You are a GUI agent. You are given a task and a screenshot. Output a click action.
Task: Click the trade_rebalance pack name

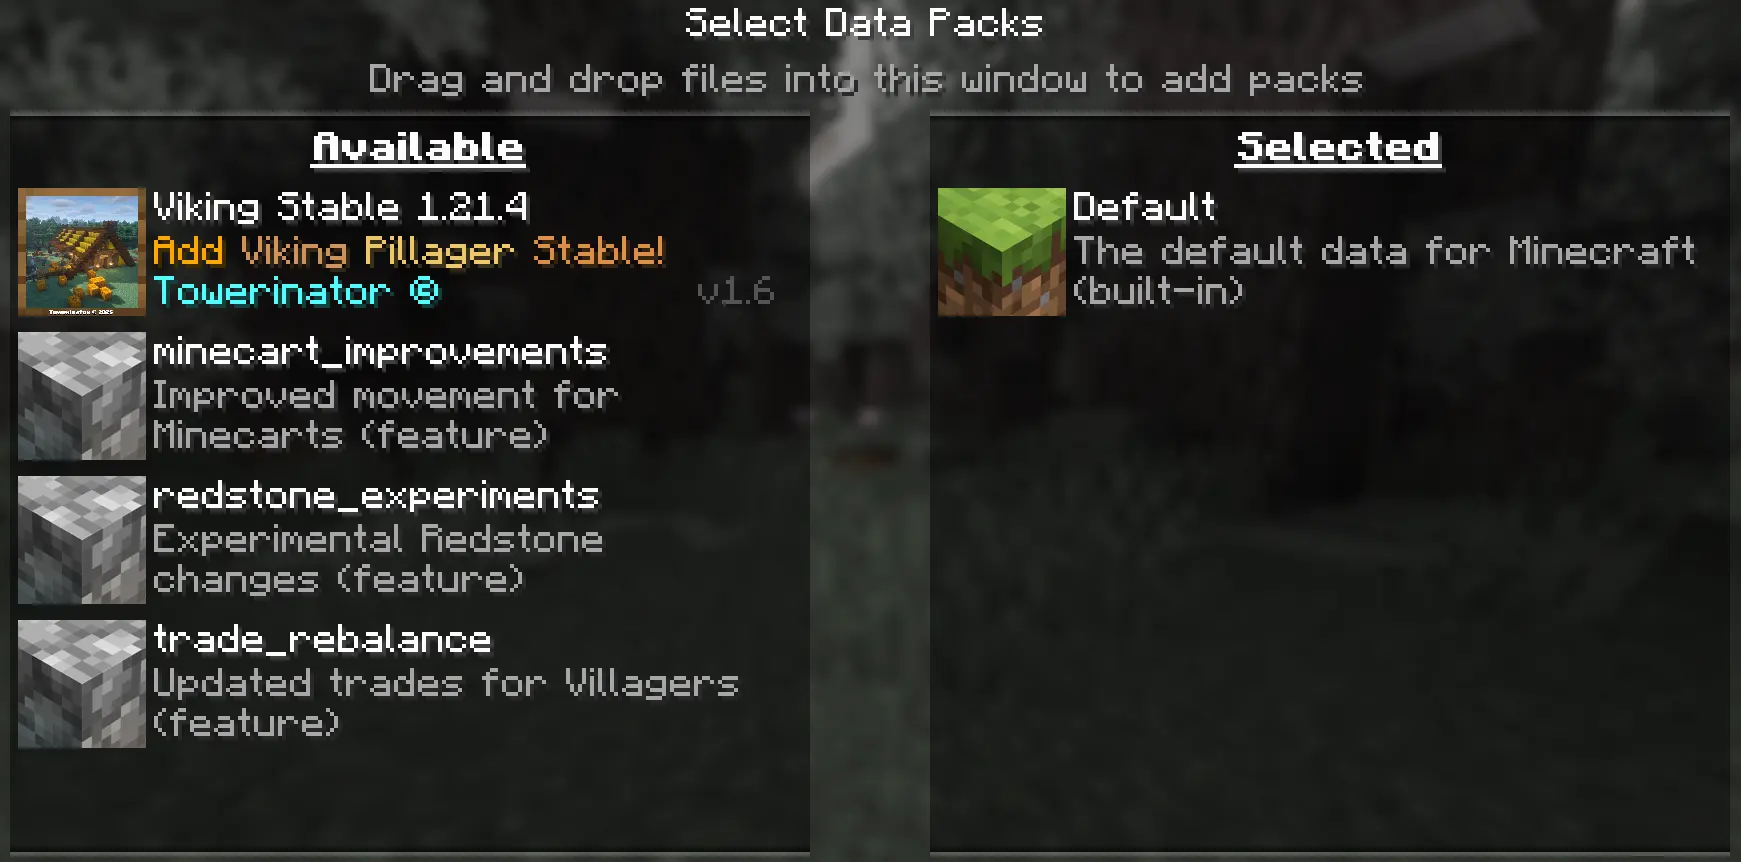[x=322, y=639]
